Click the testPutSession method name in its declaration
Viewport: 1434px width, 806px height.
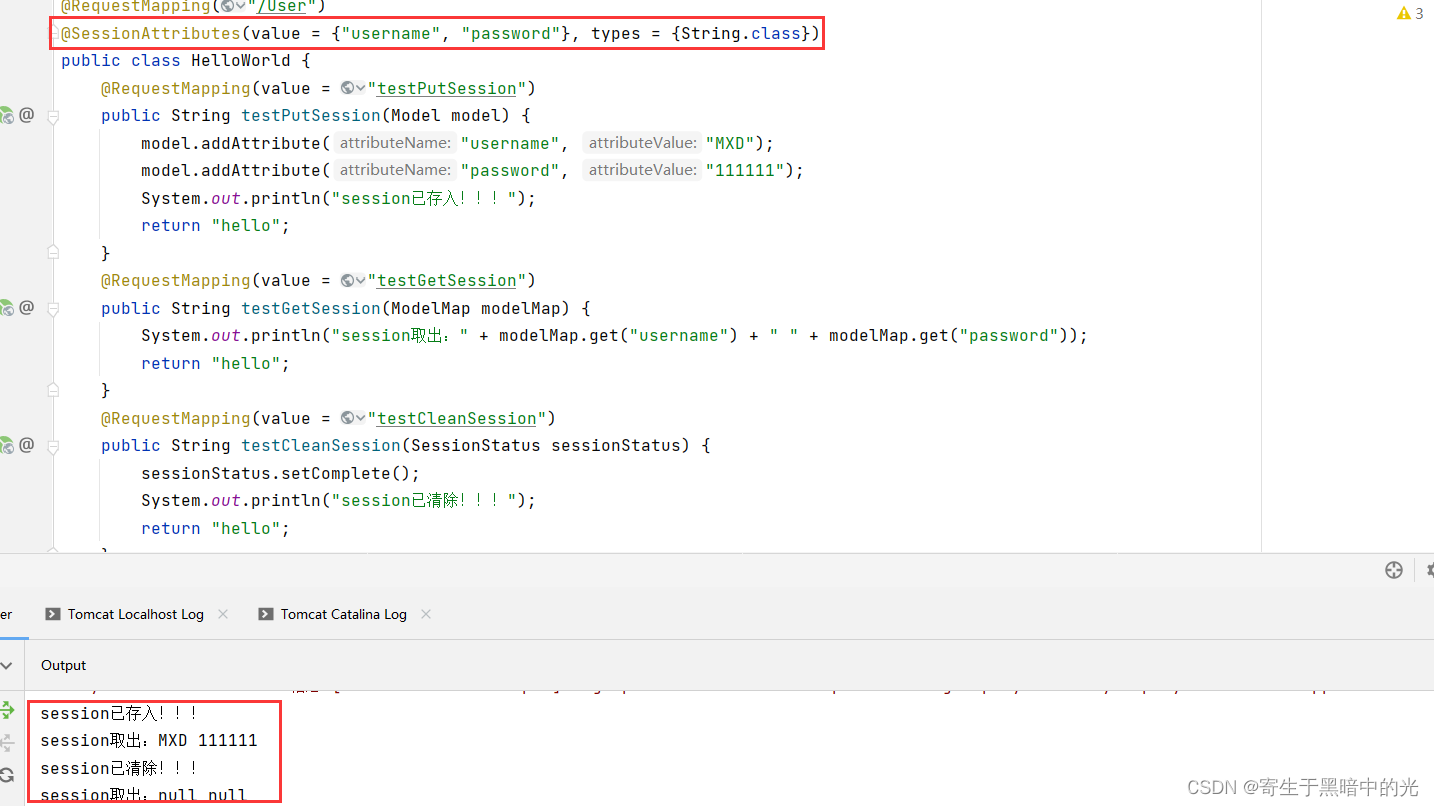click(x=311, y=115)
